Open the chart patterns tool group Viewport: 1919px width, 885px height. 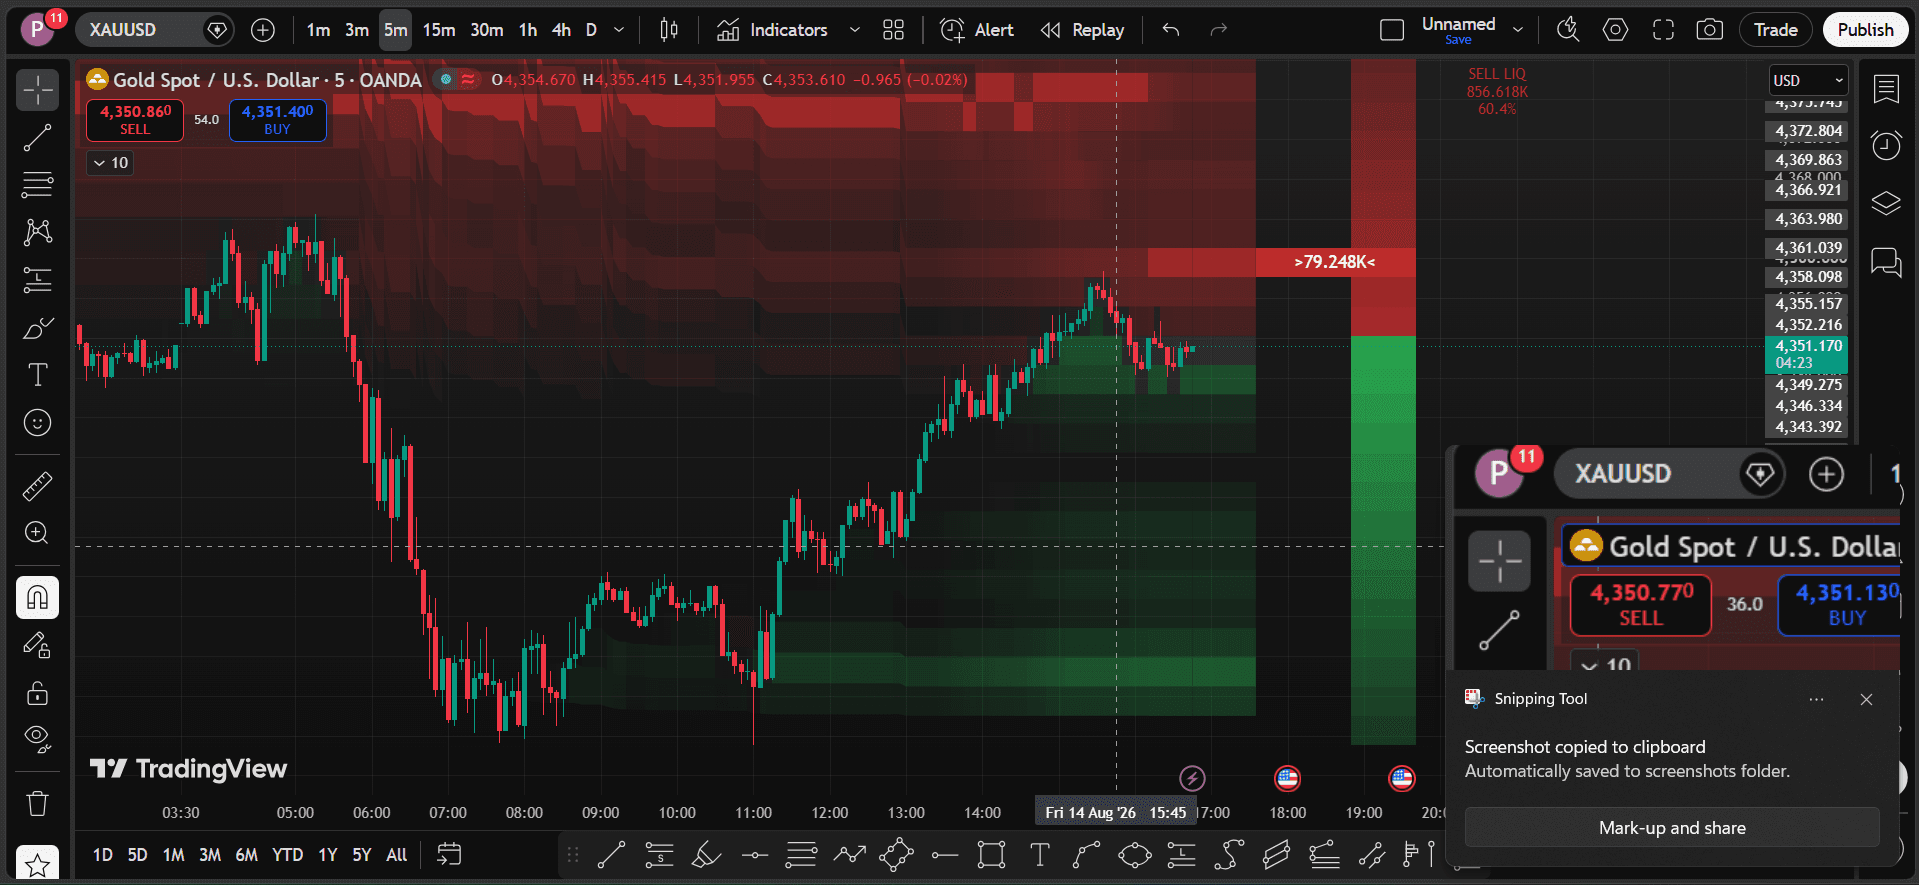pyautogui.click(x=38, y=232)
